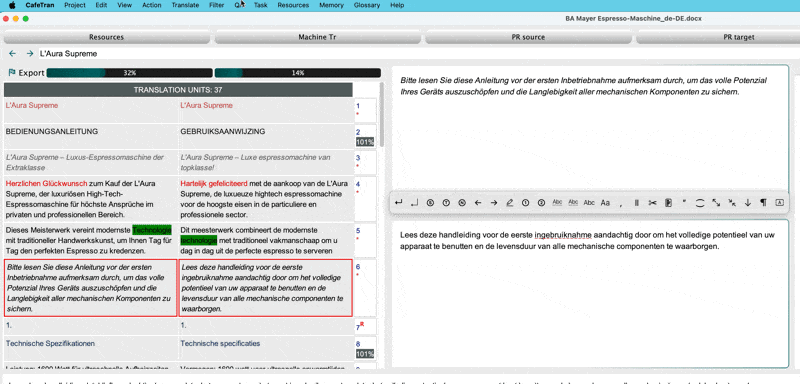Open the CafeTran application menu
Viewport: 800px width, 384px height.
click(39, 5)
